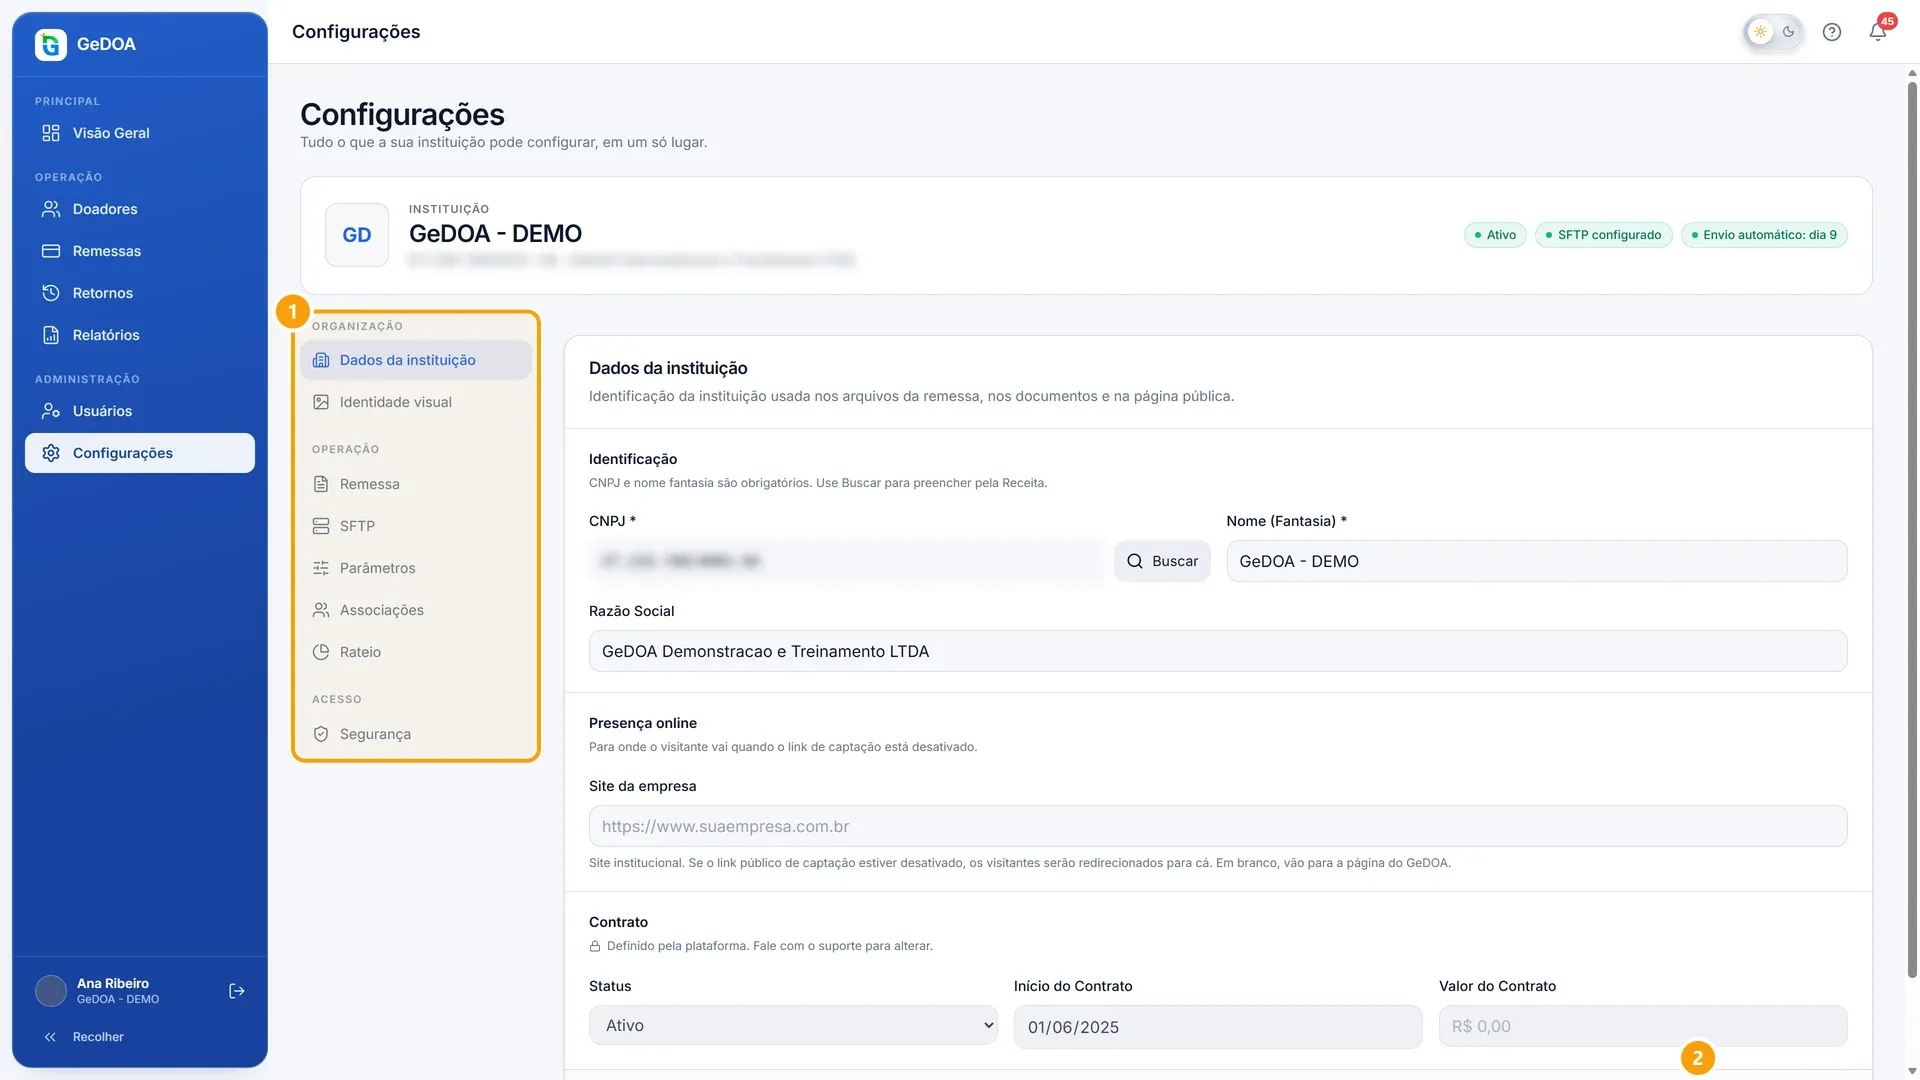The width and height of the screenshot is (1920, 1080).
Task: Click the GeDOA logo icon
Action: [x=51, y=44]
